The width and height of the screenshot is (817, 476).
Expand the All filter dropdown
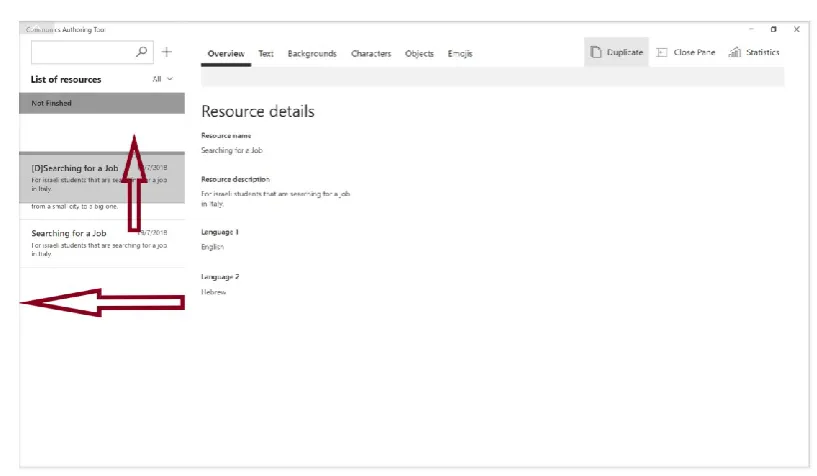(163, 79)
